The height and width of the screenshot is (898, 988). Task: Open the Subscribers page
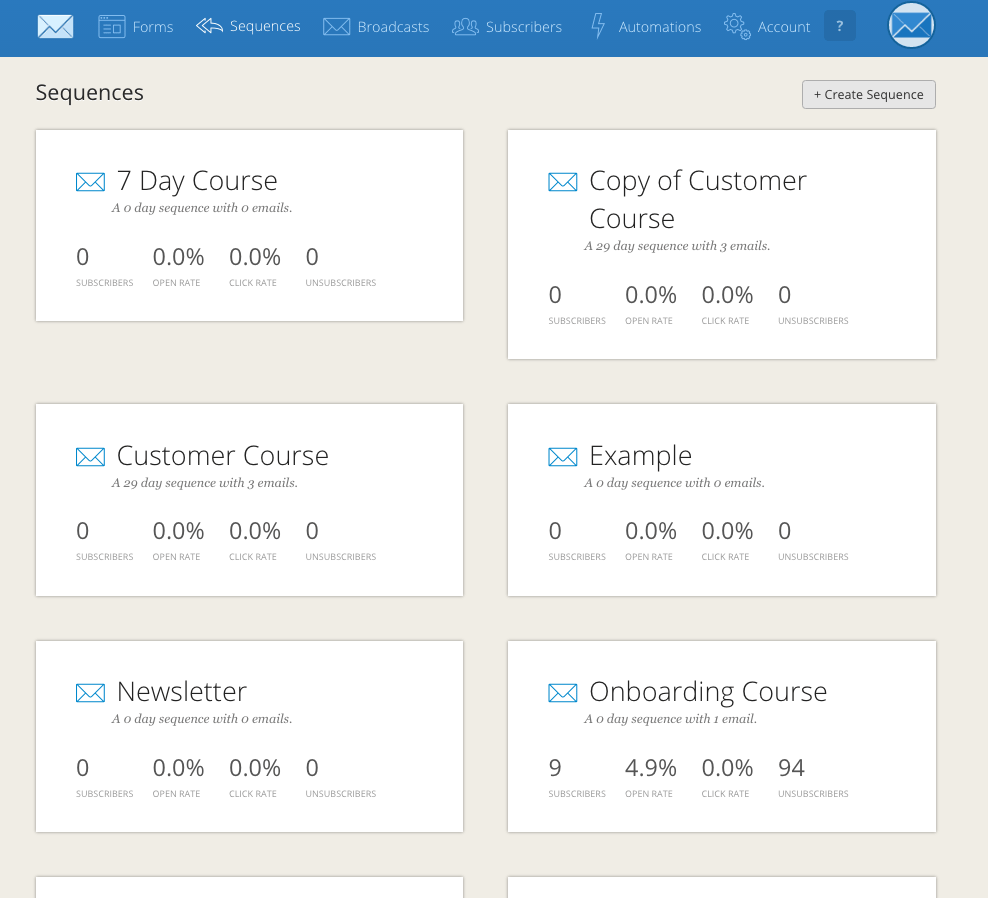(507, 27)
